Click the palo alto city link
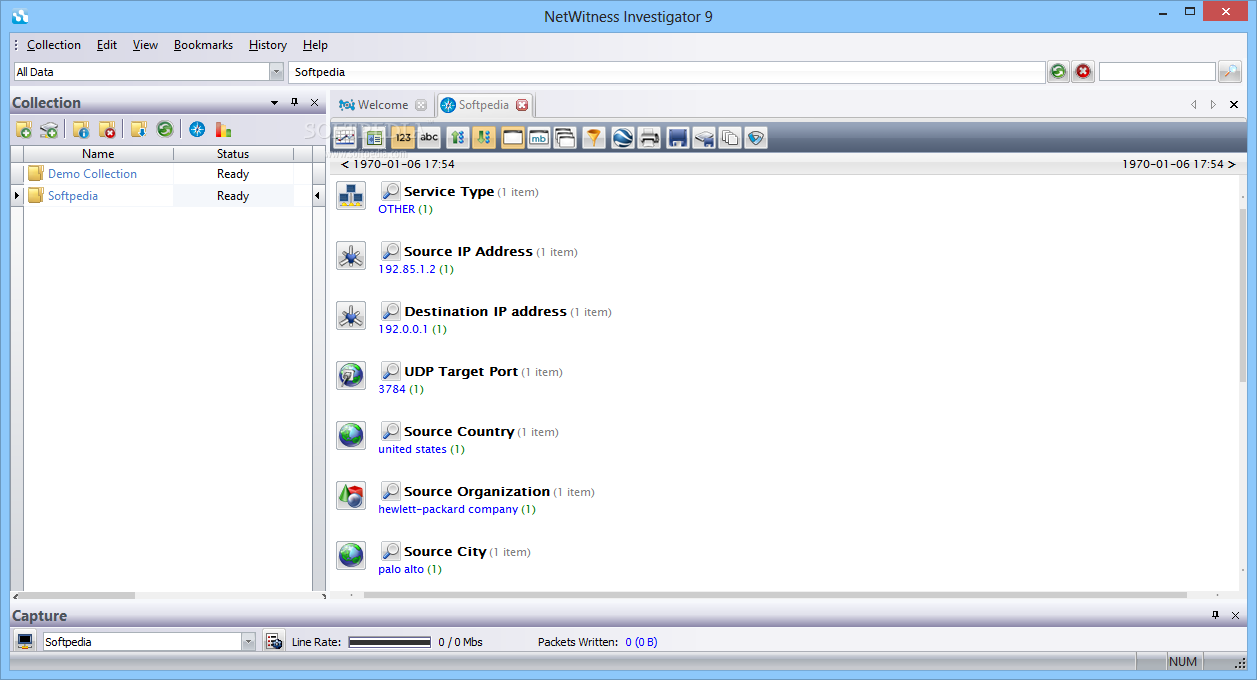1257x680 pixels. (401, 569)
